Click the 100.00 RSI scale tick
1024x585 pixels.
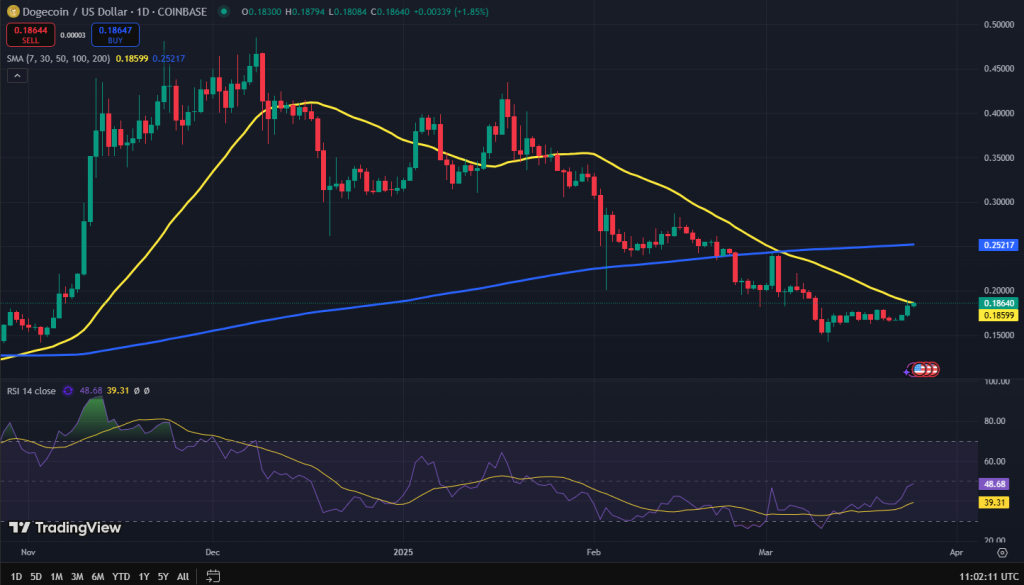point(999,381)
